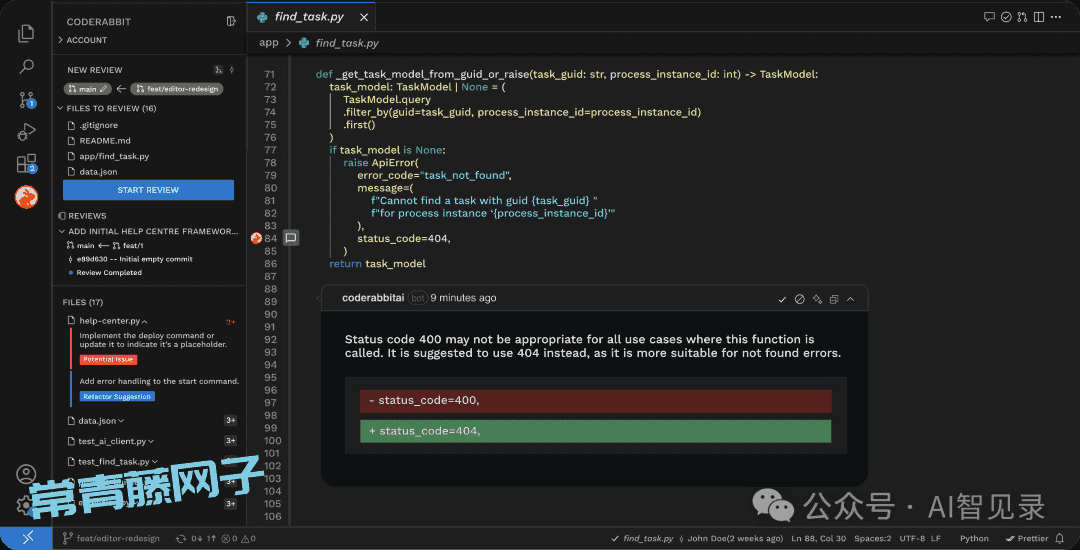Click the find_task.py breadcrumb segment
Screen dimensions: 1080x550
[x=347, y=43]
